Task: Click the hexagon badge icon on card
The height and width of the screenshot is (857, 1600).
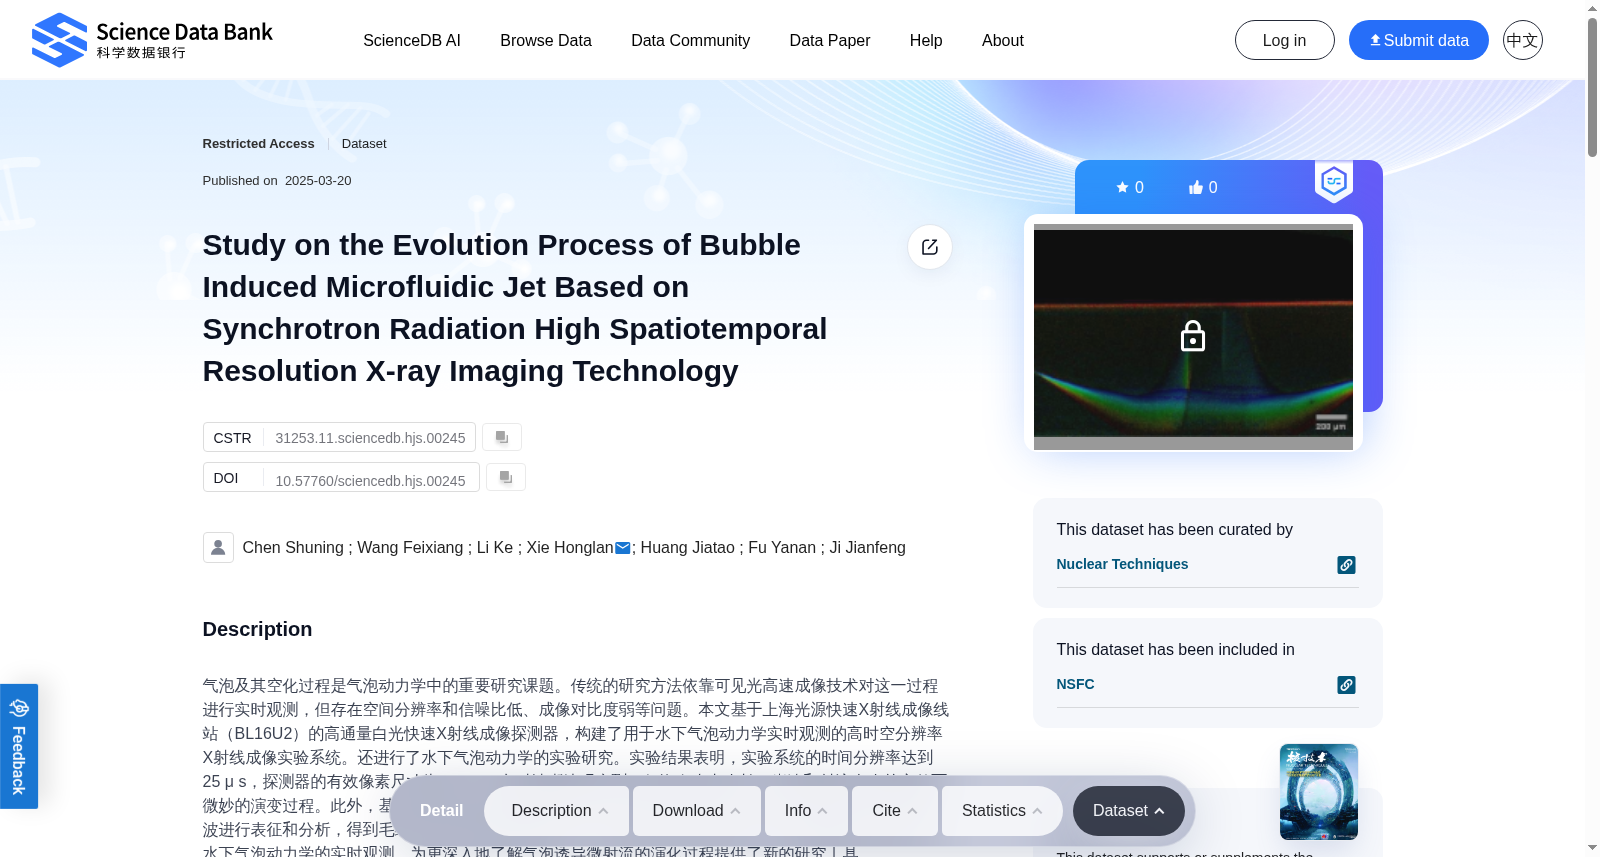Action: coord(1334,182)
